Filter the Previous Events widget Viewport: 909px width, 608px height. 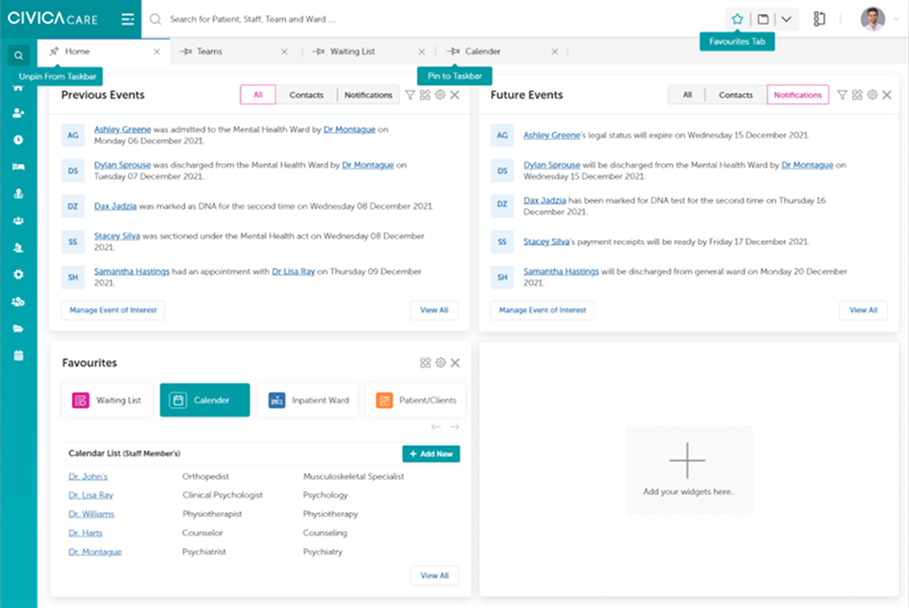coord(410,95)
